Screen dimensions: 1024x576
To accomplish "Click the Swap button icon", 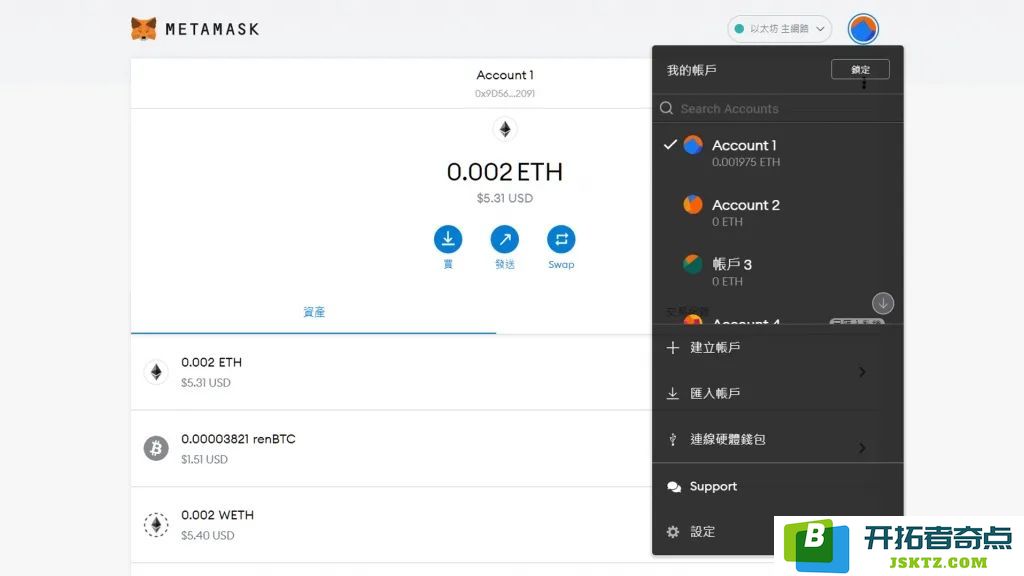I will tap(561, 239).
